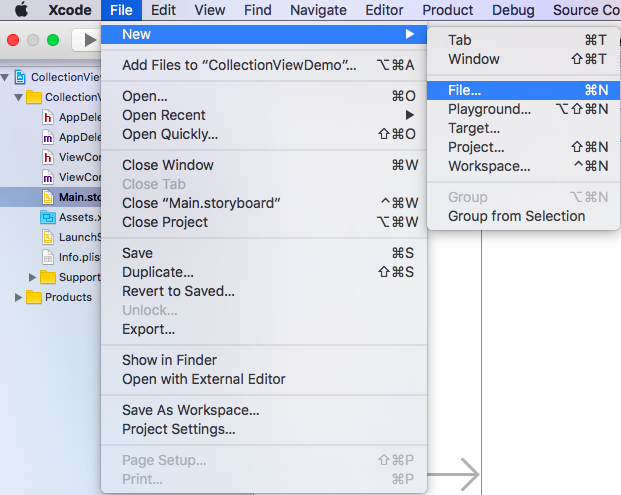This screenshot has width=621, height=495.
Task: Open the Xcode application menu
Action: click(x=70, y=10)
